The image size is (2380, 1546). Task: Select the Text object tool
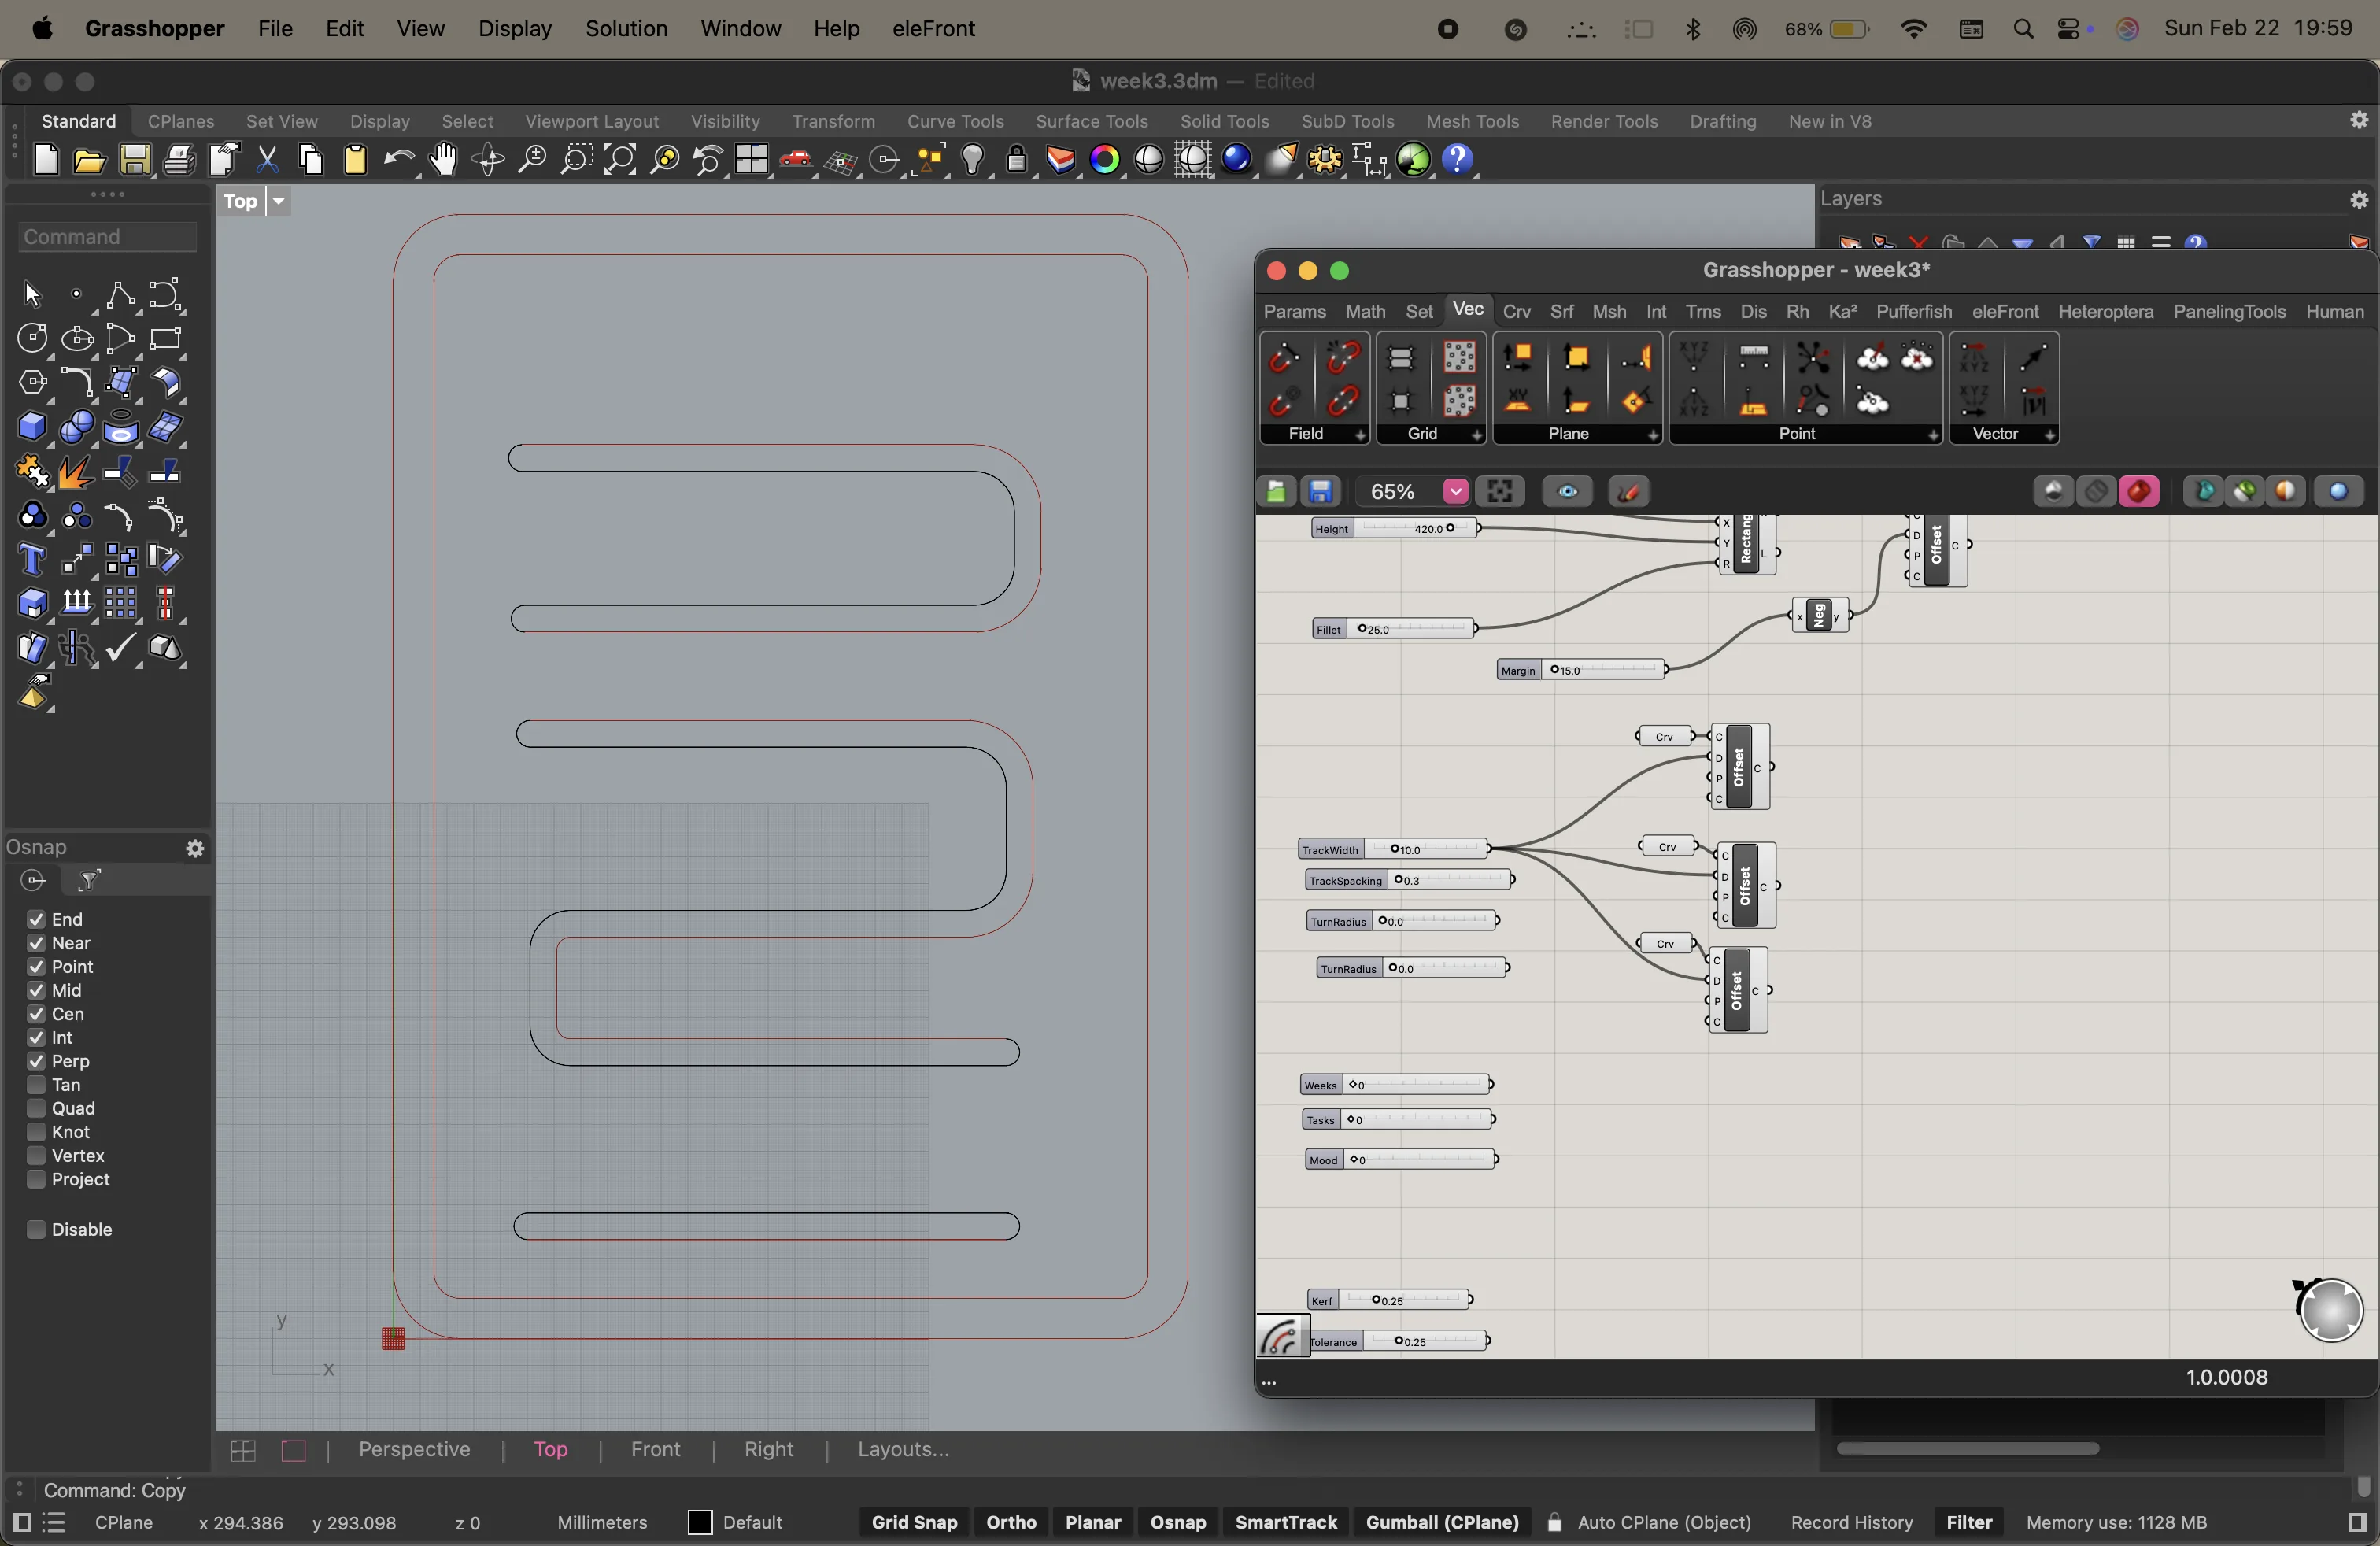(31, 560)
